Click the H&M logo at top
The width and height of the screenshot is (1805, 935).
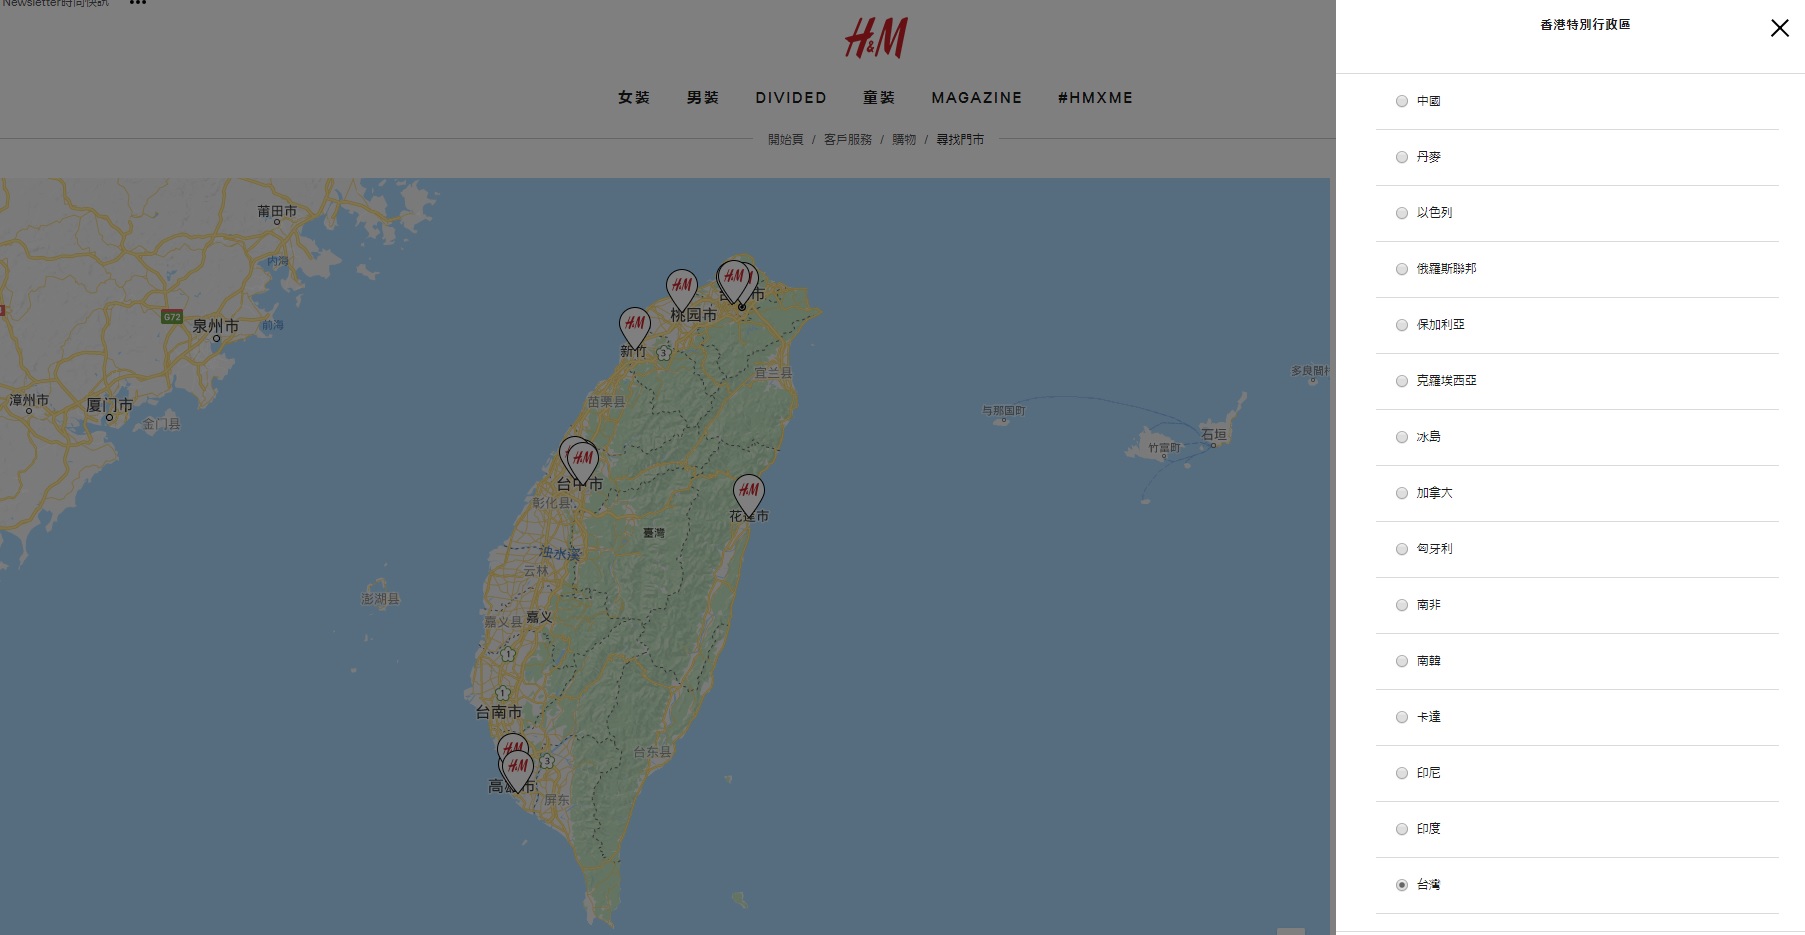(x=876, y=39)
